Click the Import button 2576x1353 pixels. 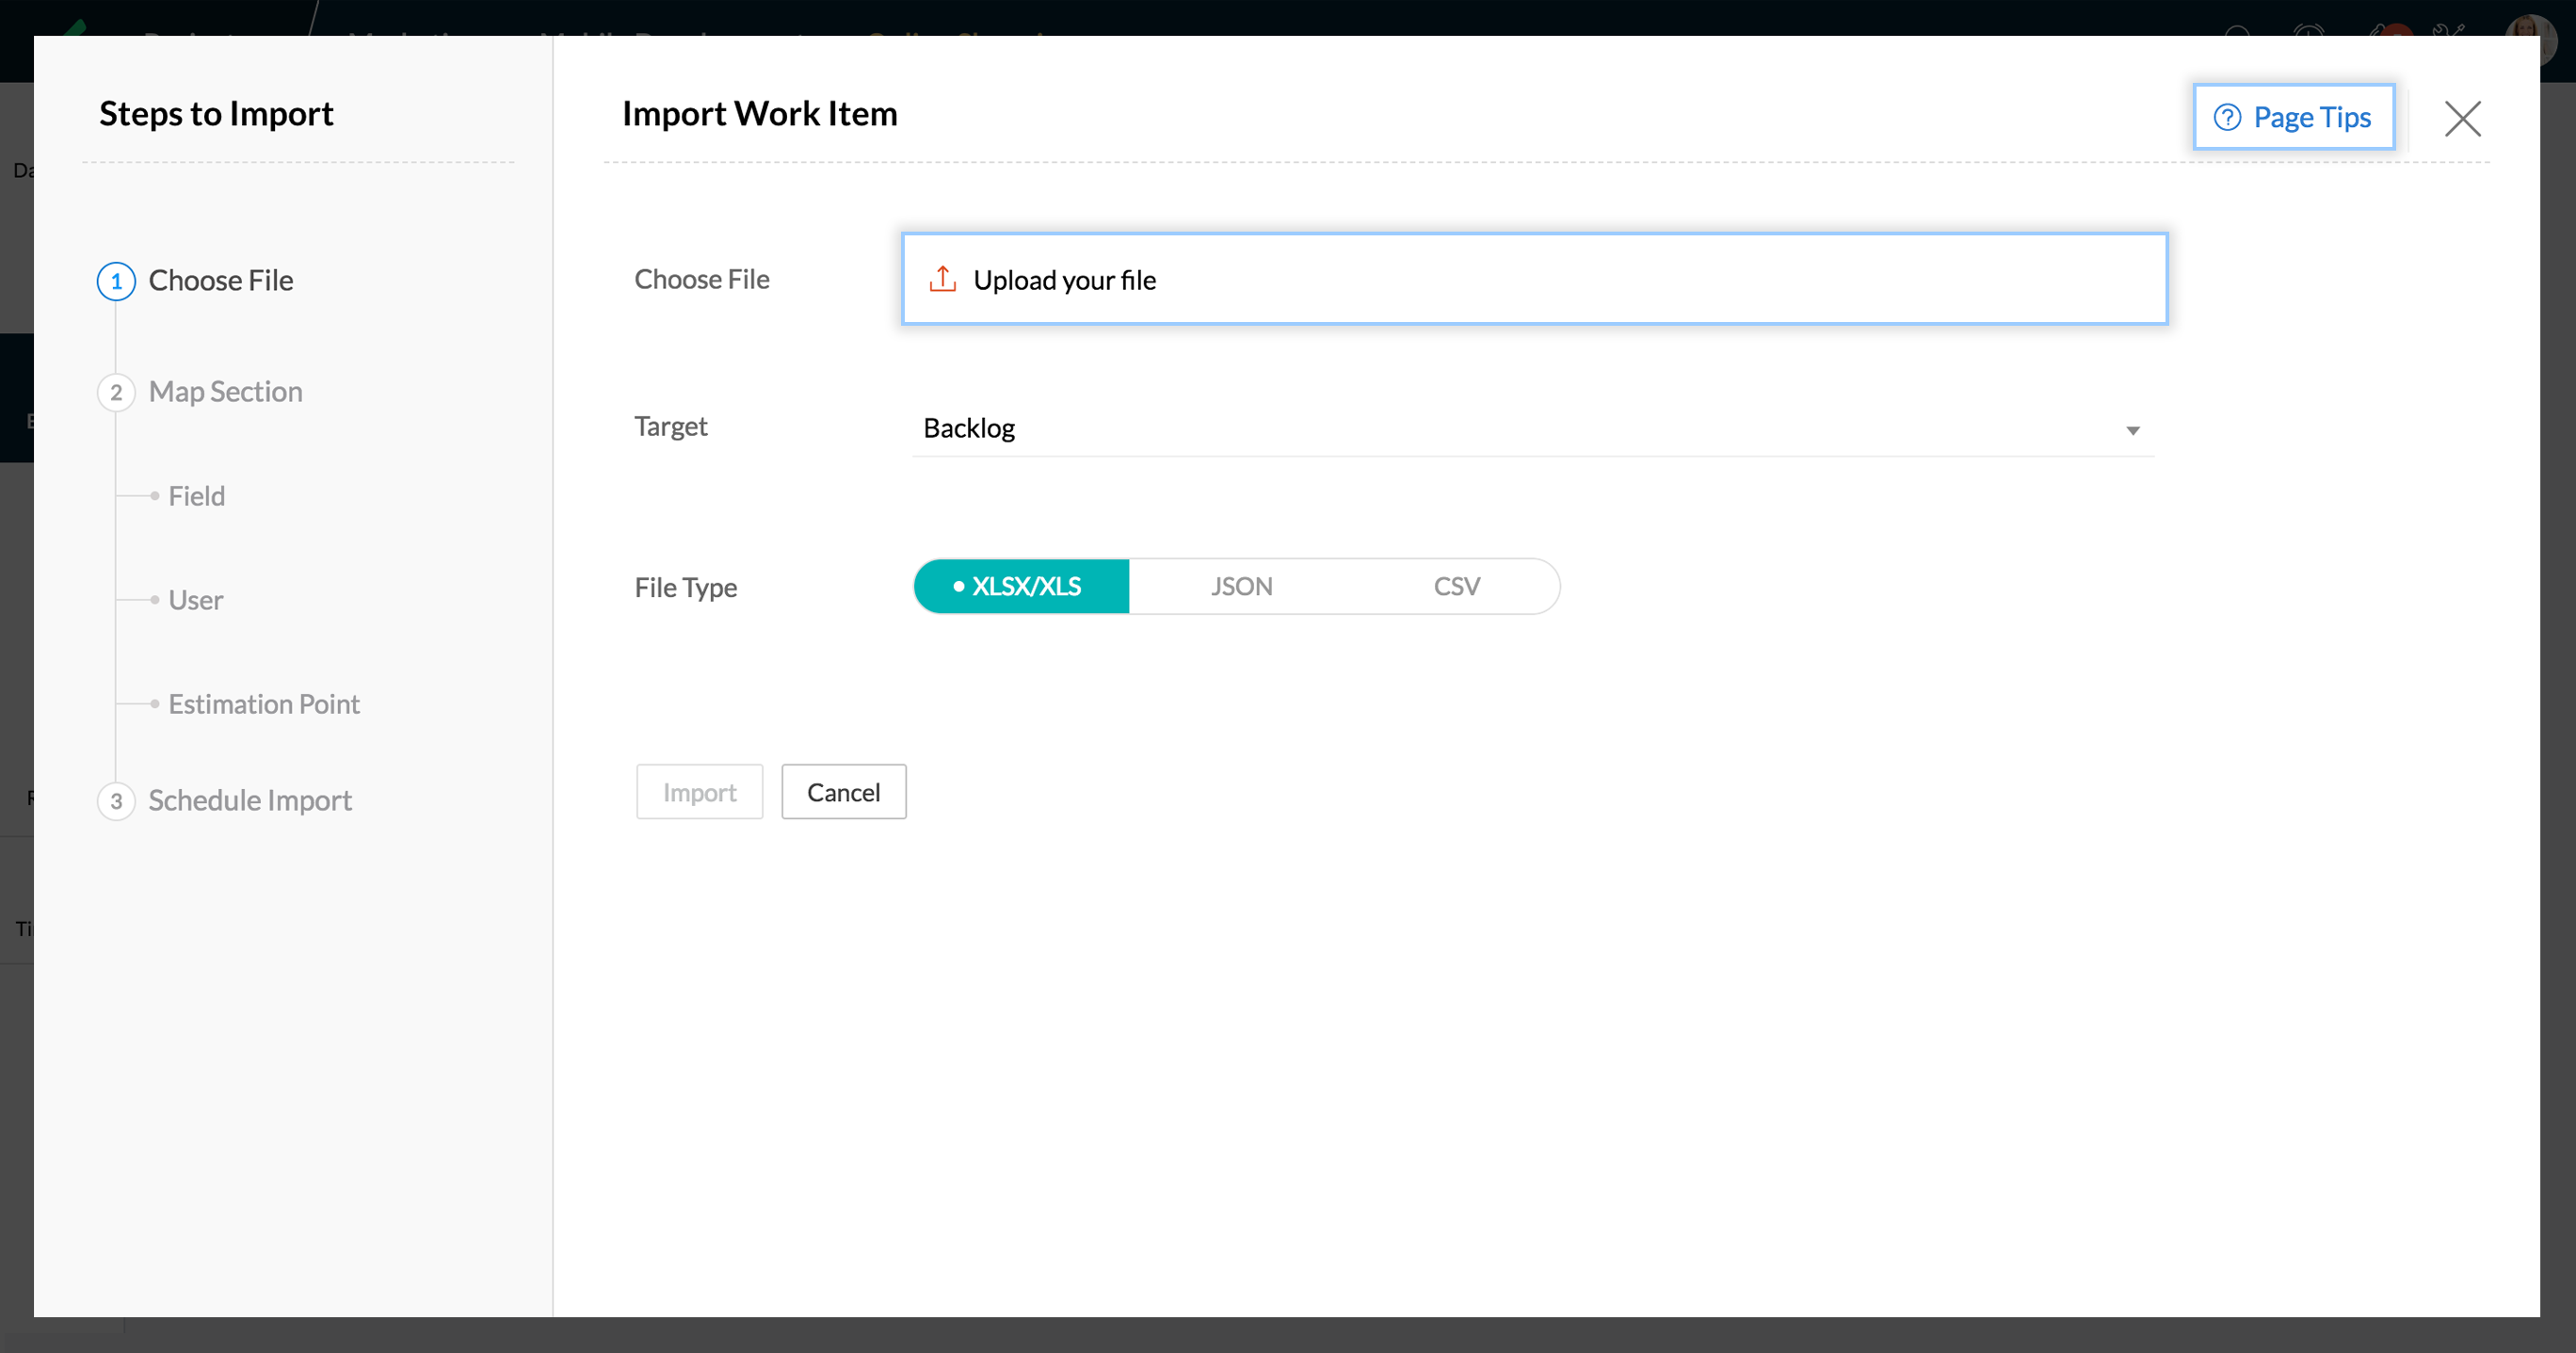click(699, 792)
